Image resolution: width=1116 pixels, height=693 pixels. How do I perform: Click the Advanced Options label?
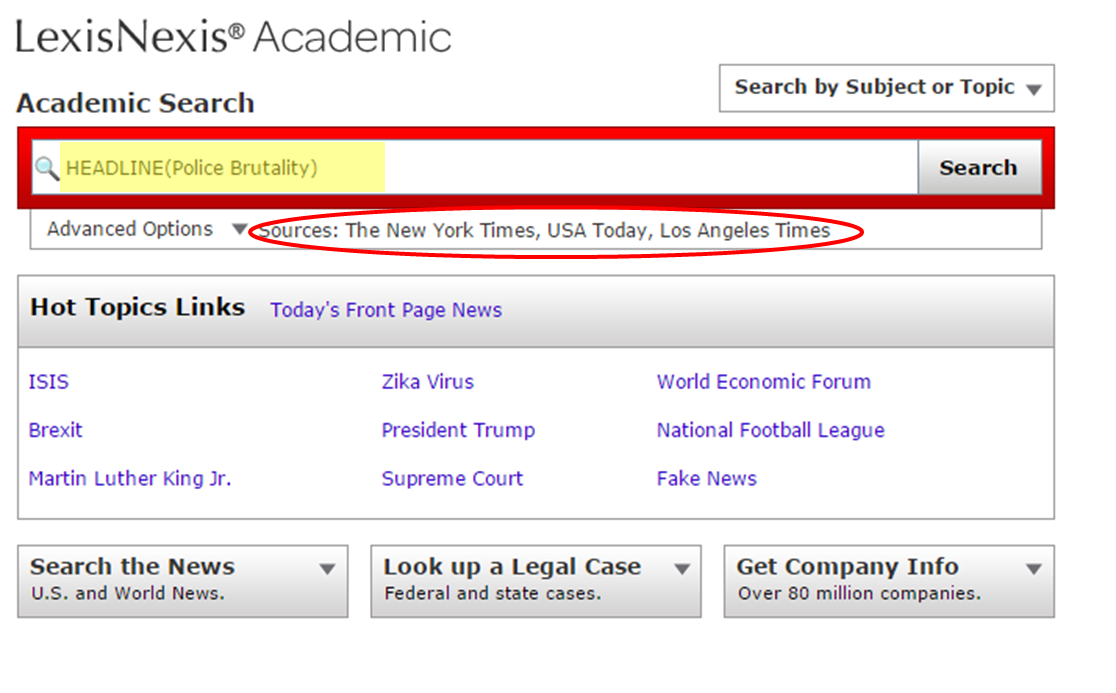coord(130,229)
